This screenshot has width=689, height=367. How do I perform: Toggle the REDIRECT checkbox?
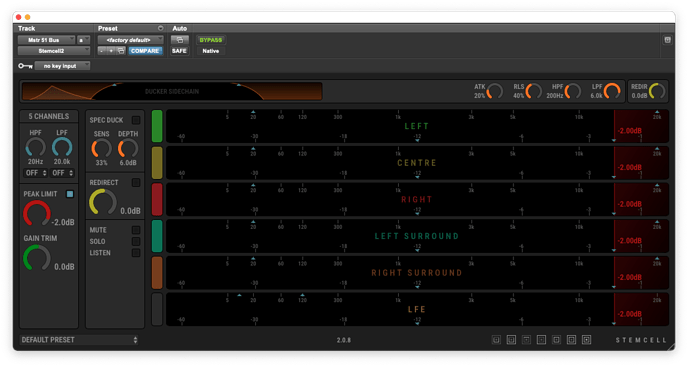click(x=136, y=182)
